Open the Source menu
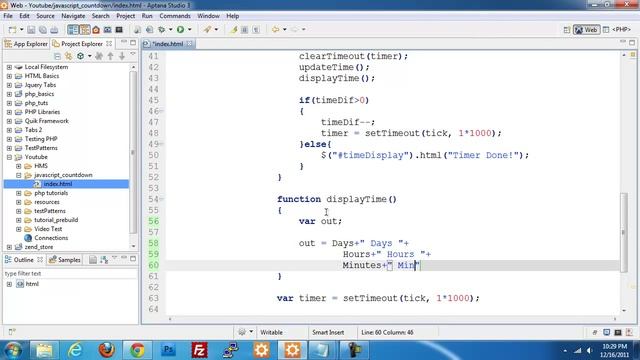 [45, 16]
